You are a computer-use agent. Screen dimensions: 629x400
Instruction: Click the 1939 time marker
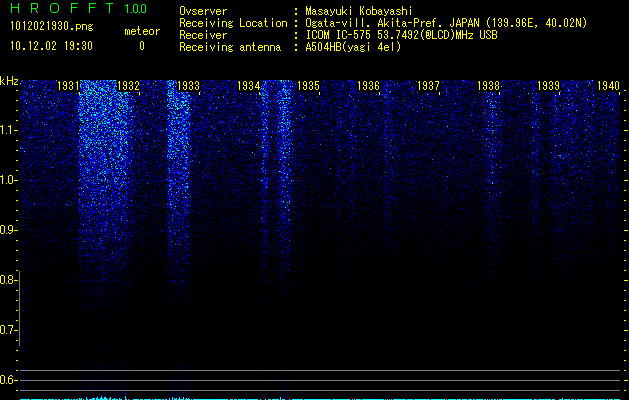click(x=548, y=85)
